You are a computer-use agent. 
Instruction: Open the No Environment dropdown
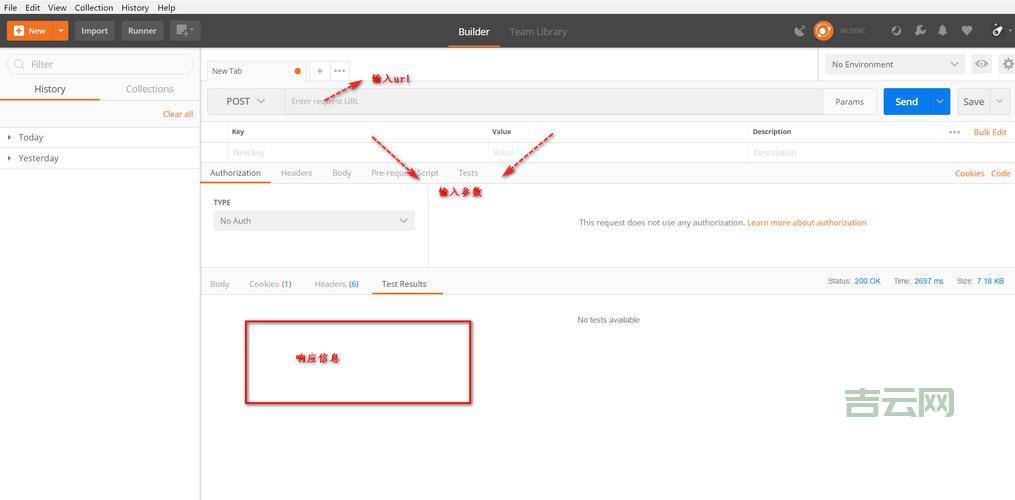(894, 64)
